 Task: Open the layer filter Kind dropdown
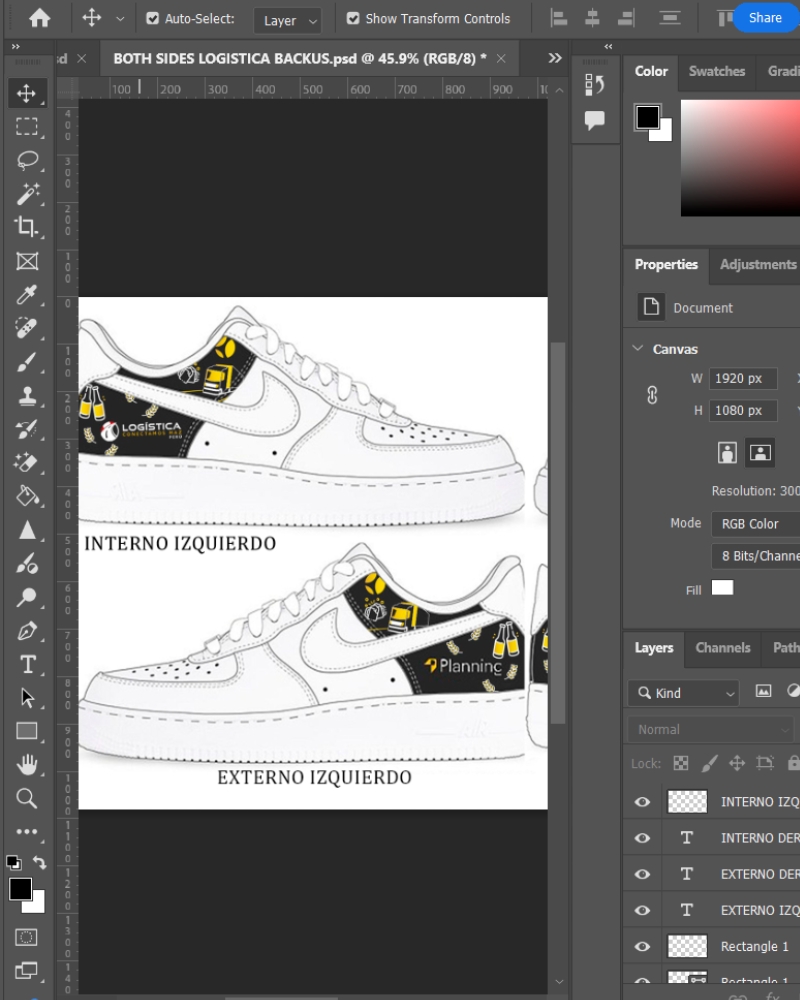684,693
